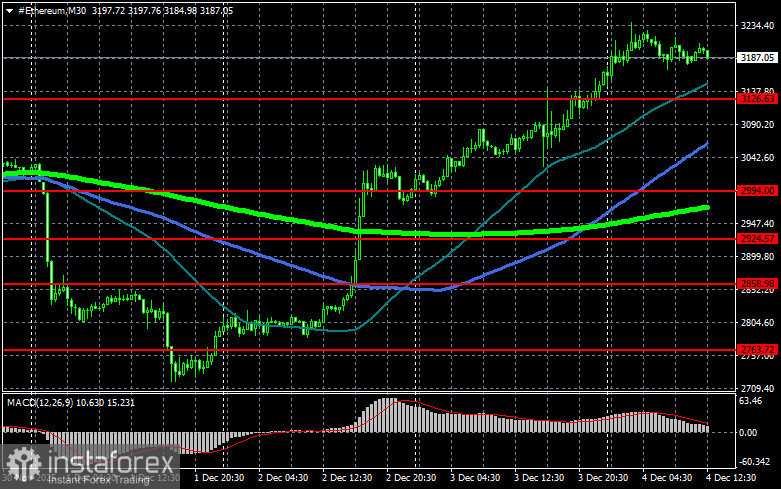Click the 3 Dec 04:30 time label
This screenshot has height=489, width=781.
(x=475, y=478)
